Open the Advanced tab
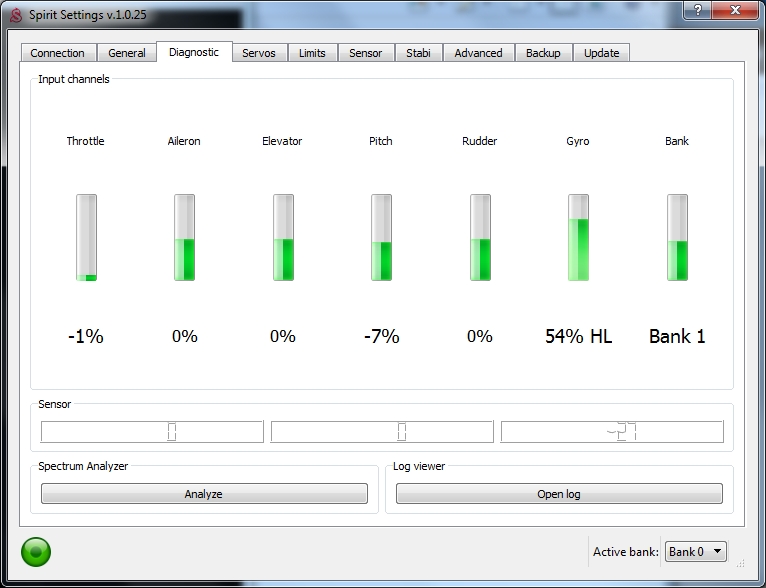 [x=478, y=53]
